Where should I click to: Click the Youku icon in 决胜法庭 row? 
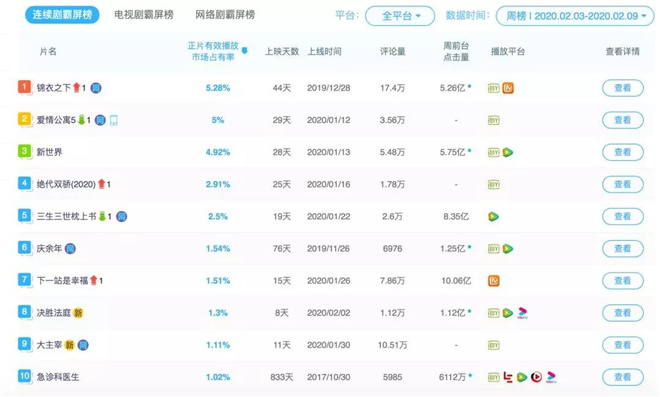click(x=522, y=313)
